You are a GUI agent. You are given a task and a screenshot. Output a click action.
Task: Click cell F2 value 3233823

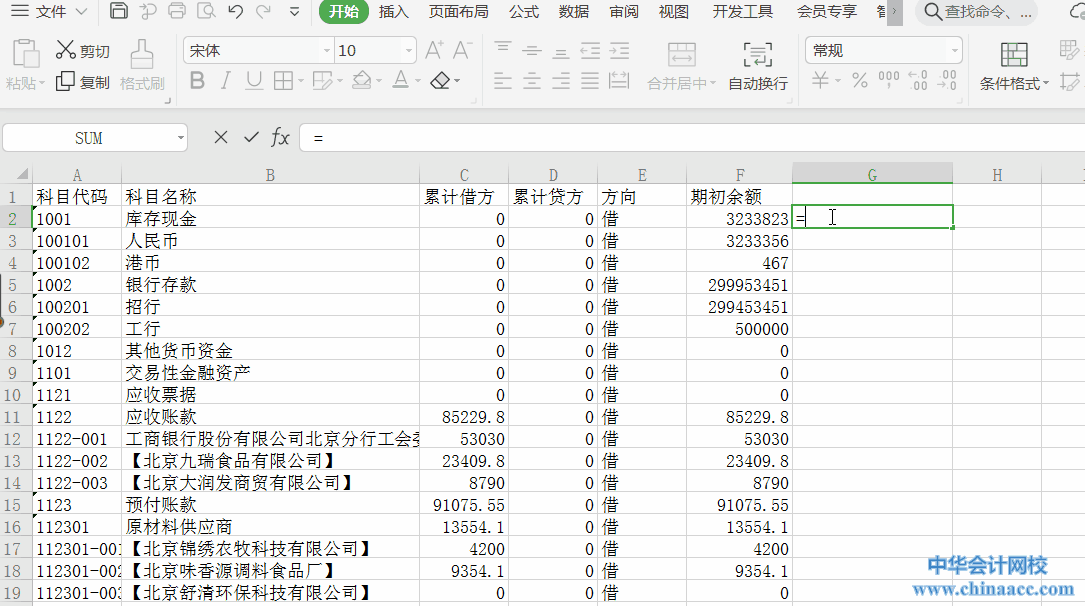pos(739,219)
